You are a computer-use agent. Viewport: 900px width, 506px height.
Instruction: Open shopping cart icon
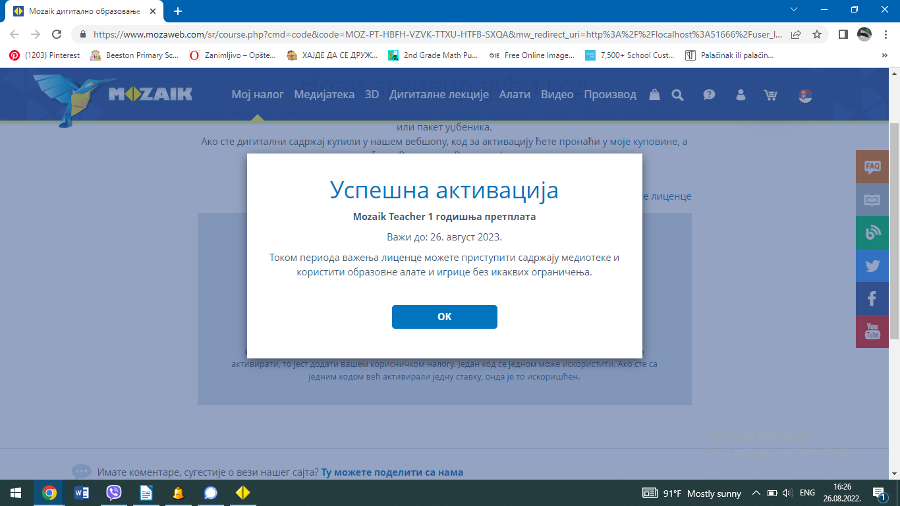pyautogui.click(x=770, y=95)
